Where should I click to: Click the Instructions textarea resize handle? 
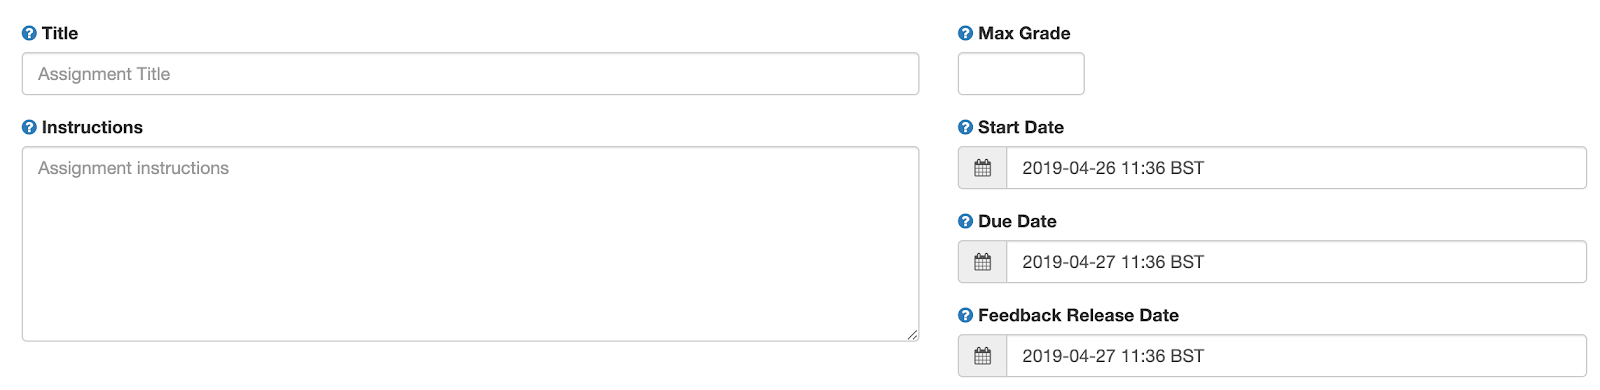tap(912, 335)
